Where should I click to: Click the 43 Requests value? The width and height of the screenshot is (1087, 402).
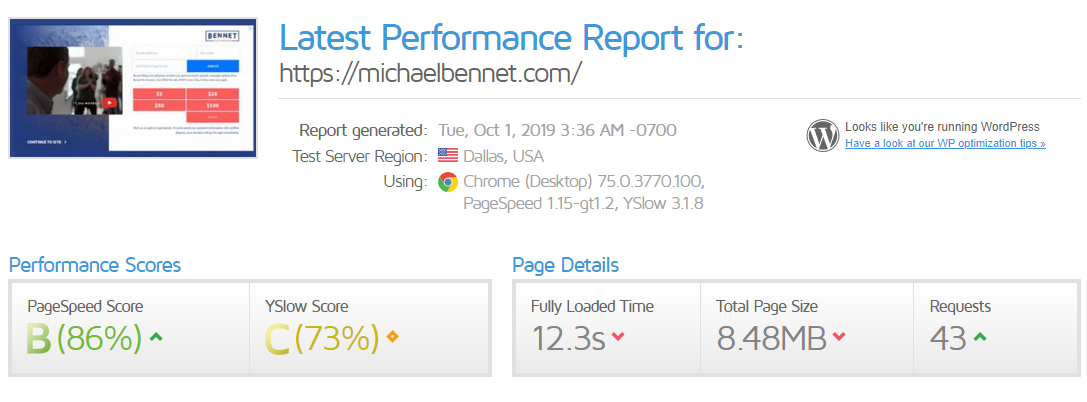tap(948, 338)
